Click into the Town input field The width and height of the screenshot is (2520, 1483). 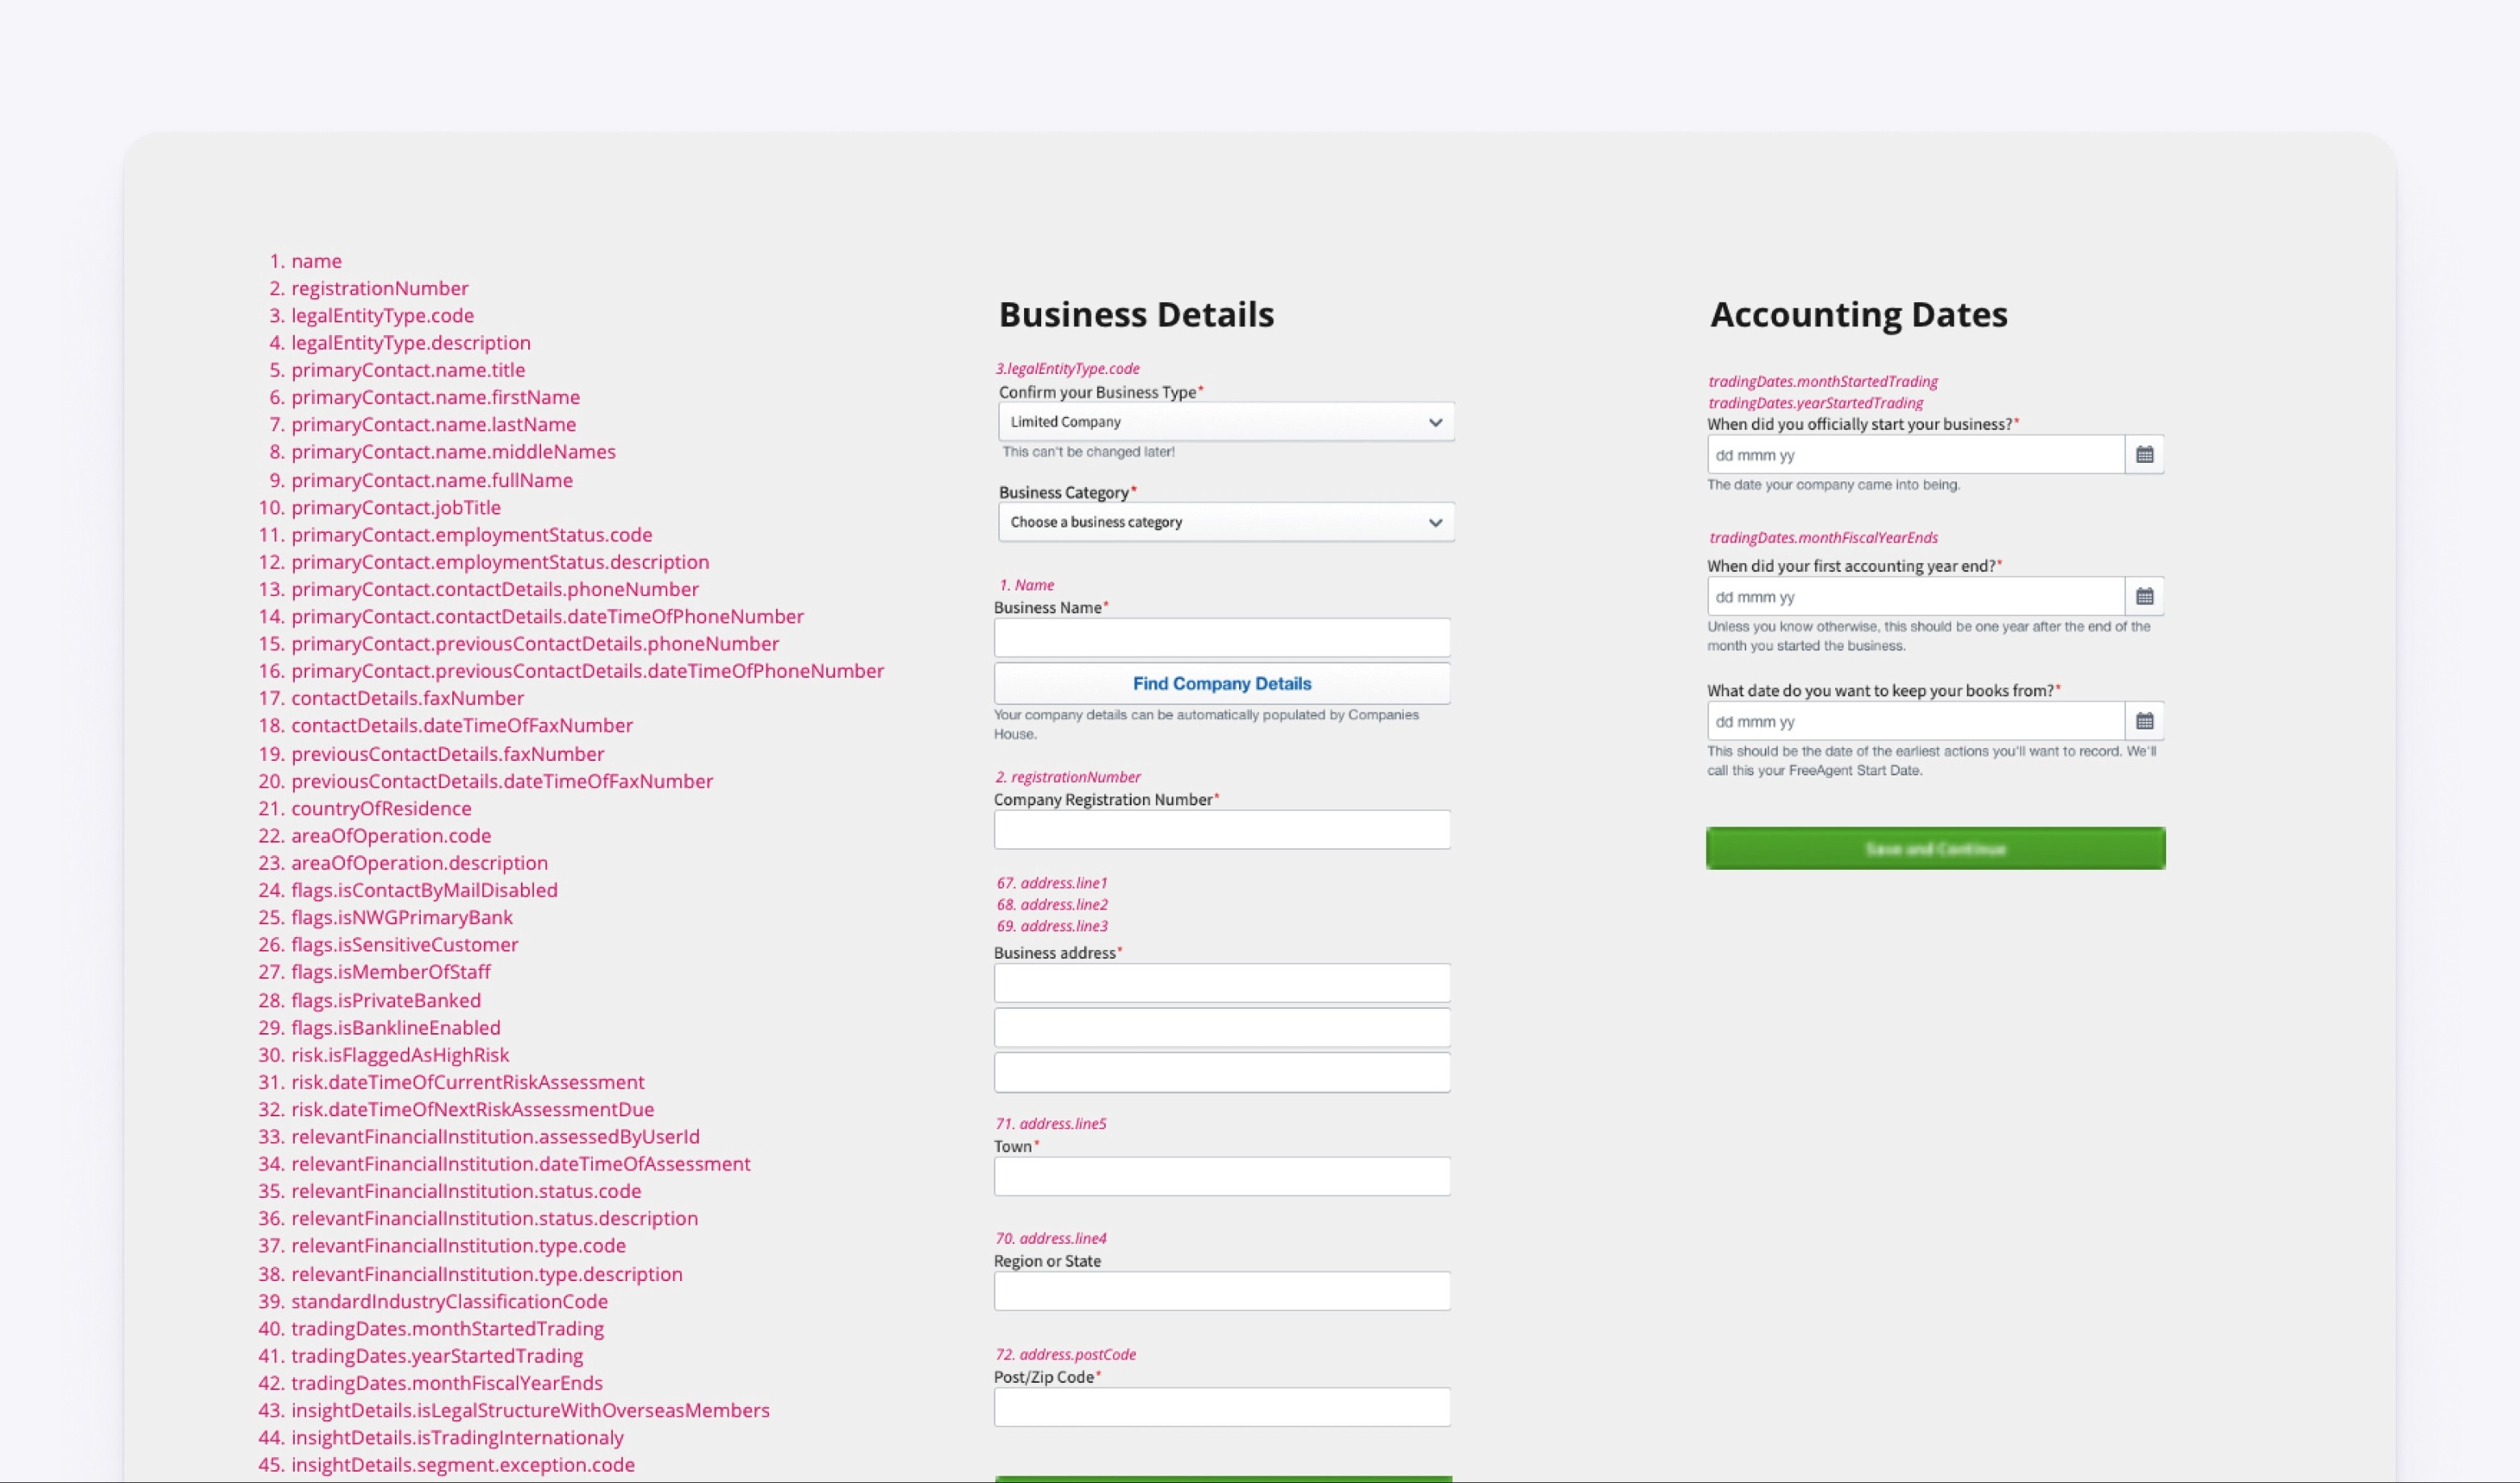pos(1221,1176)
